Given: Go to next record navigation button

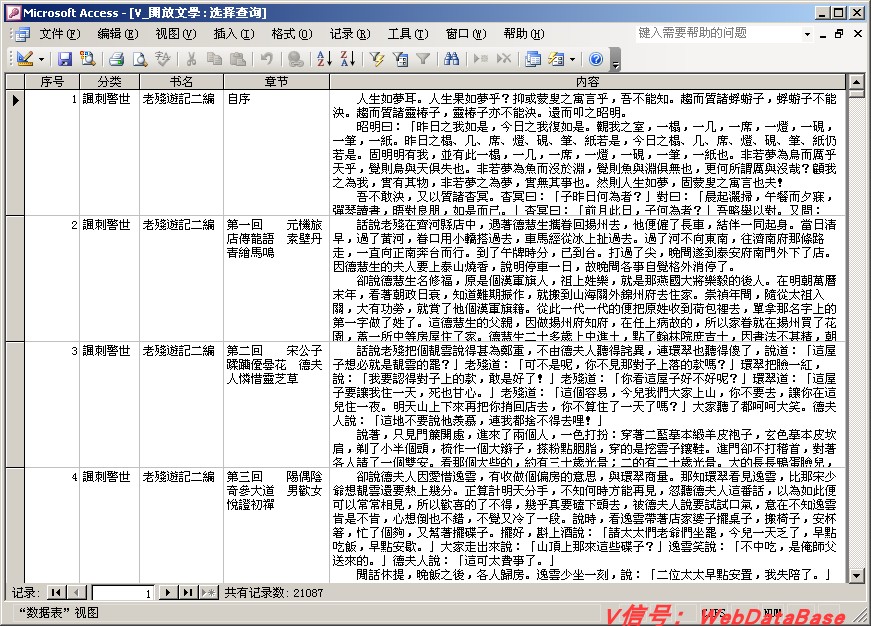Looking at the screenshot, I should click(x=167, y=593).
